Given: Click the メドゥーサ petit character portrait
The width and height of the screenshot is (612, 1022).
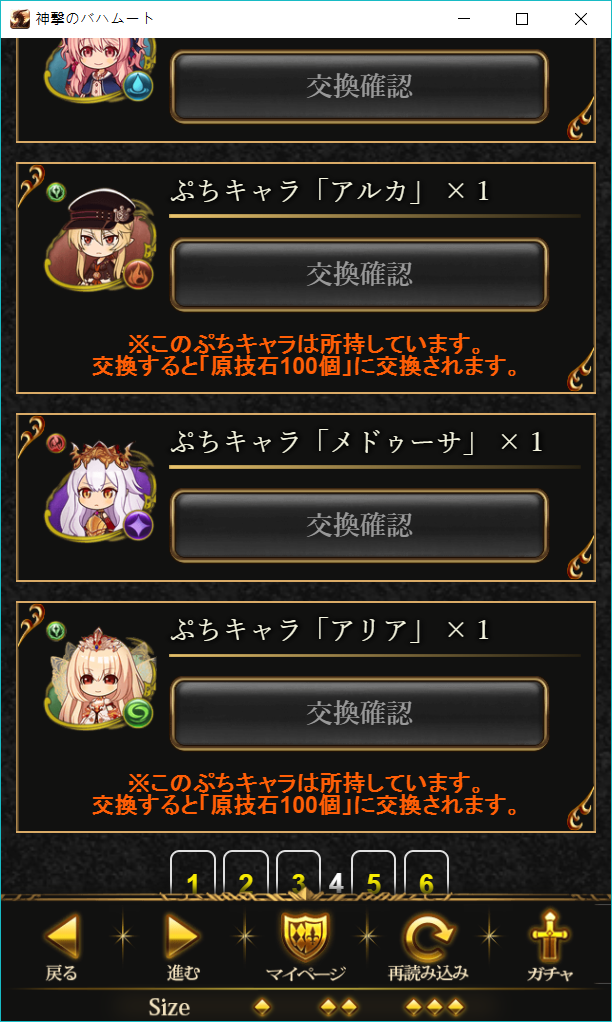Looking at the screenshot, I should [x=100, y=492].
